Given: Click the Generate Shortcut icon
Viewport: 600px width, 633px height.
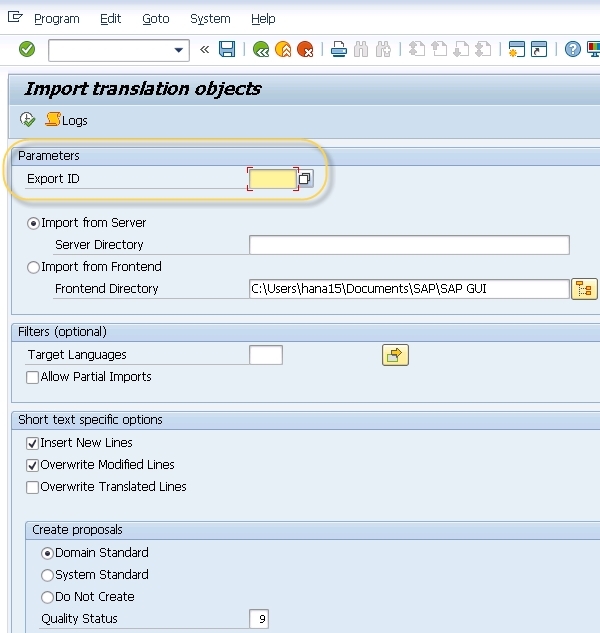Looking at the screenshot, I should tap(539, 50).
